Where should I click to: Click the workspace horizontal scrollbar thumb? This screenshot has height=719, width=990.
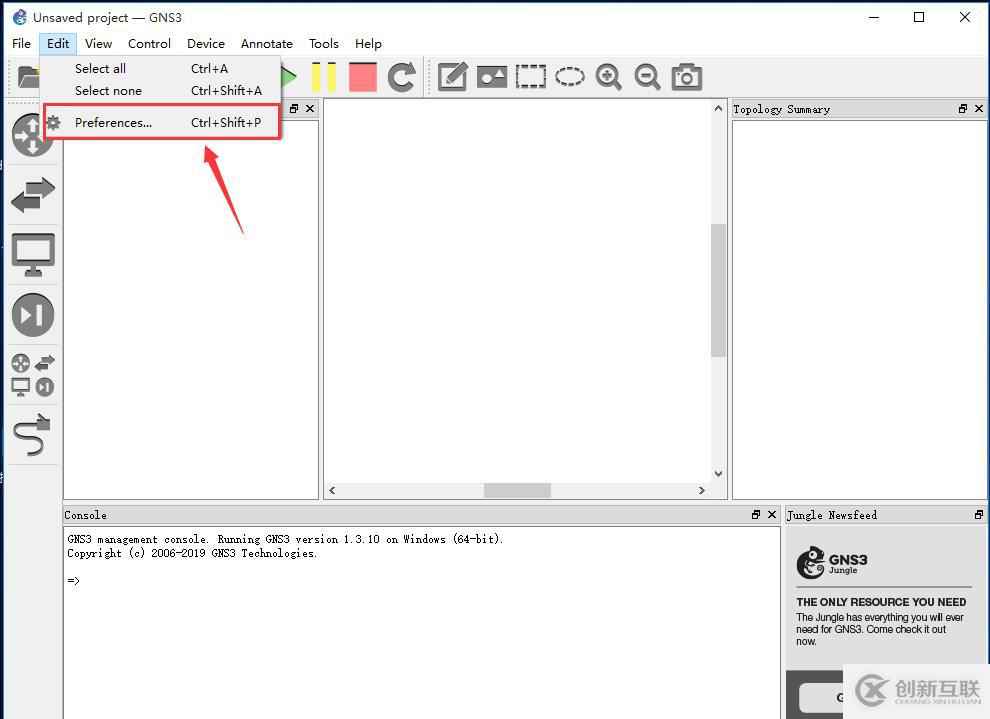(x=517, y=490)
